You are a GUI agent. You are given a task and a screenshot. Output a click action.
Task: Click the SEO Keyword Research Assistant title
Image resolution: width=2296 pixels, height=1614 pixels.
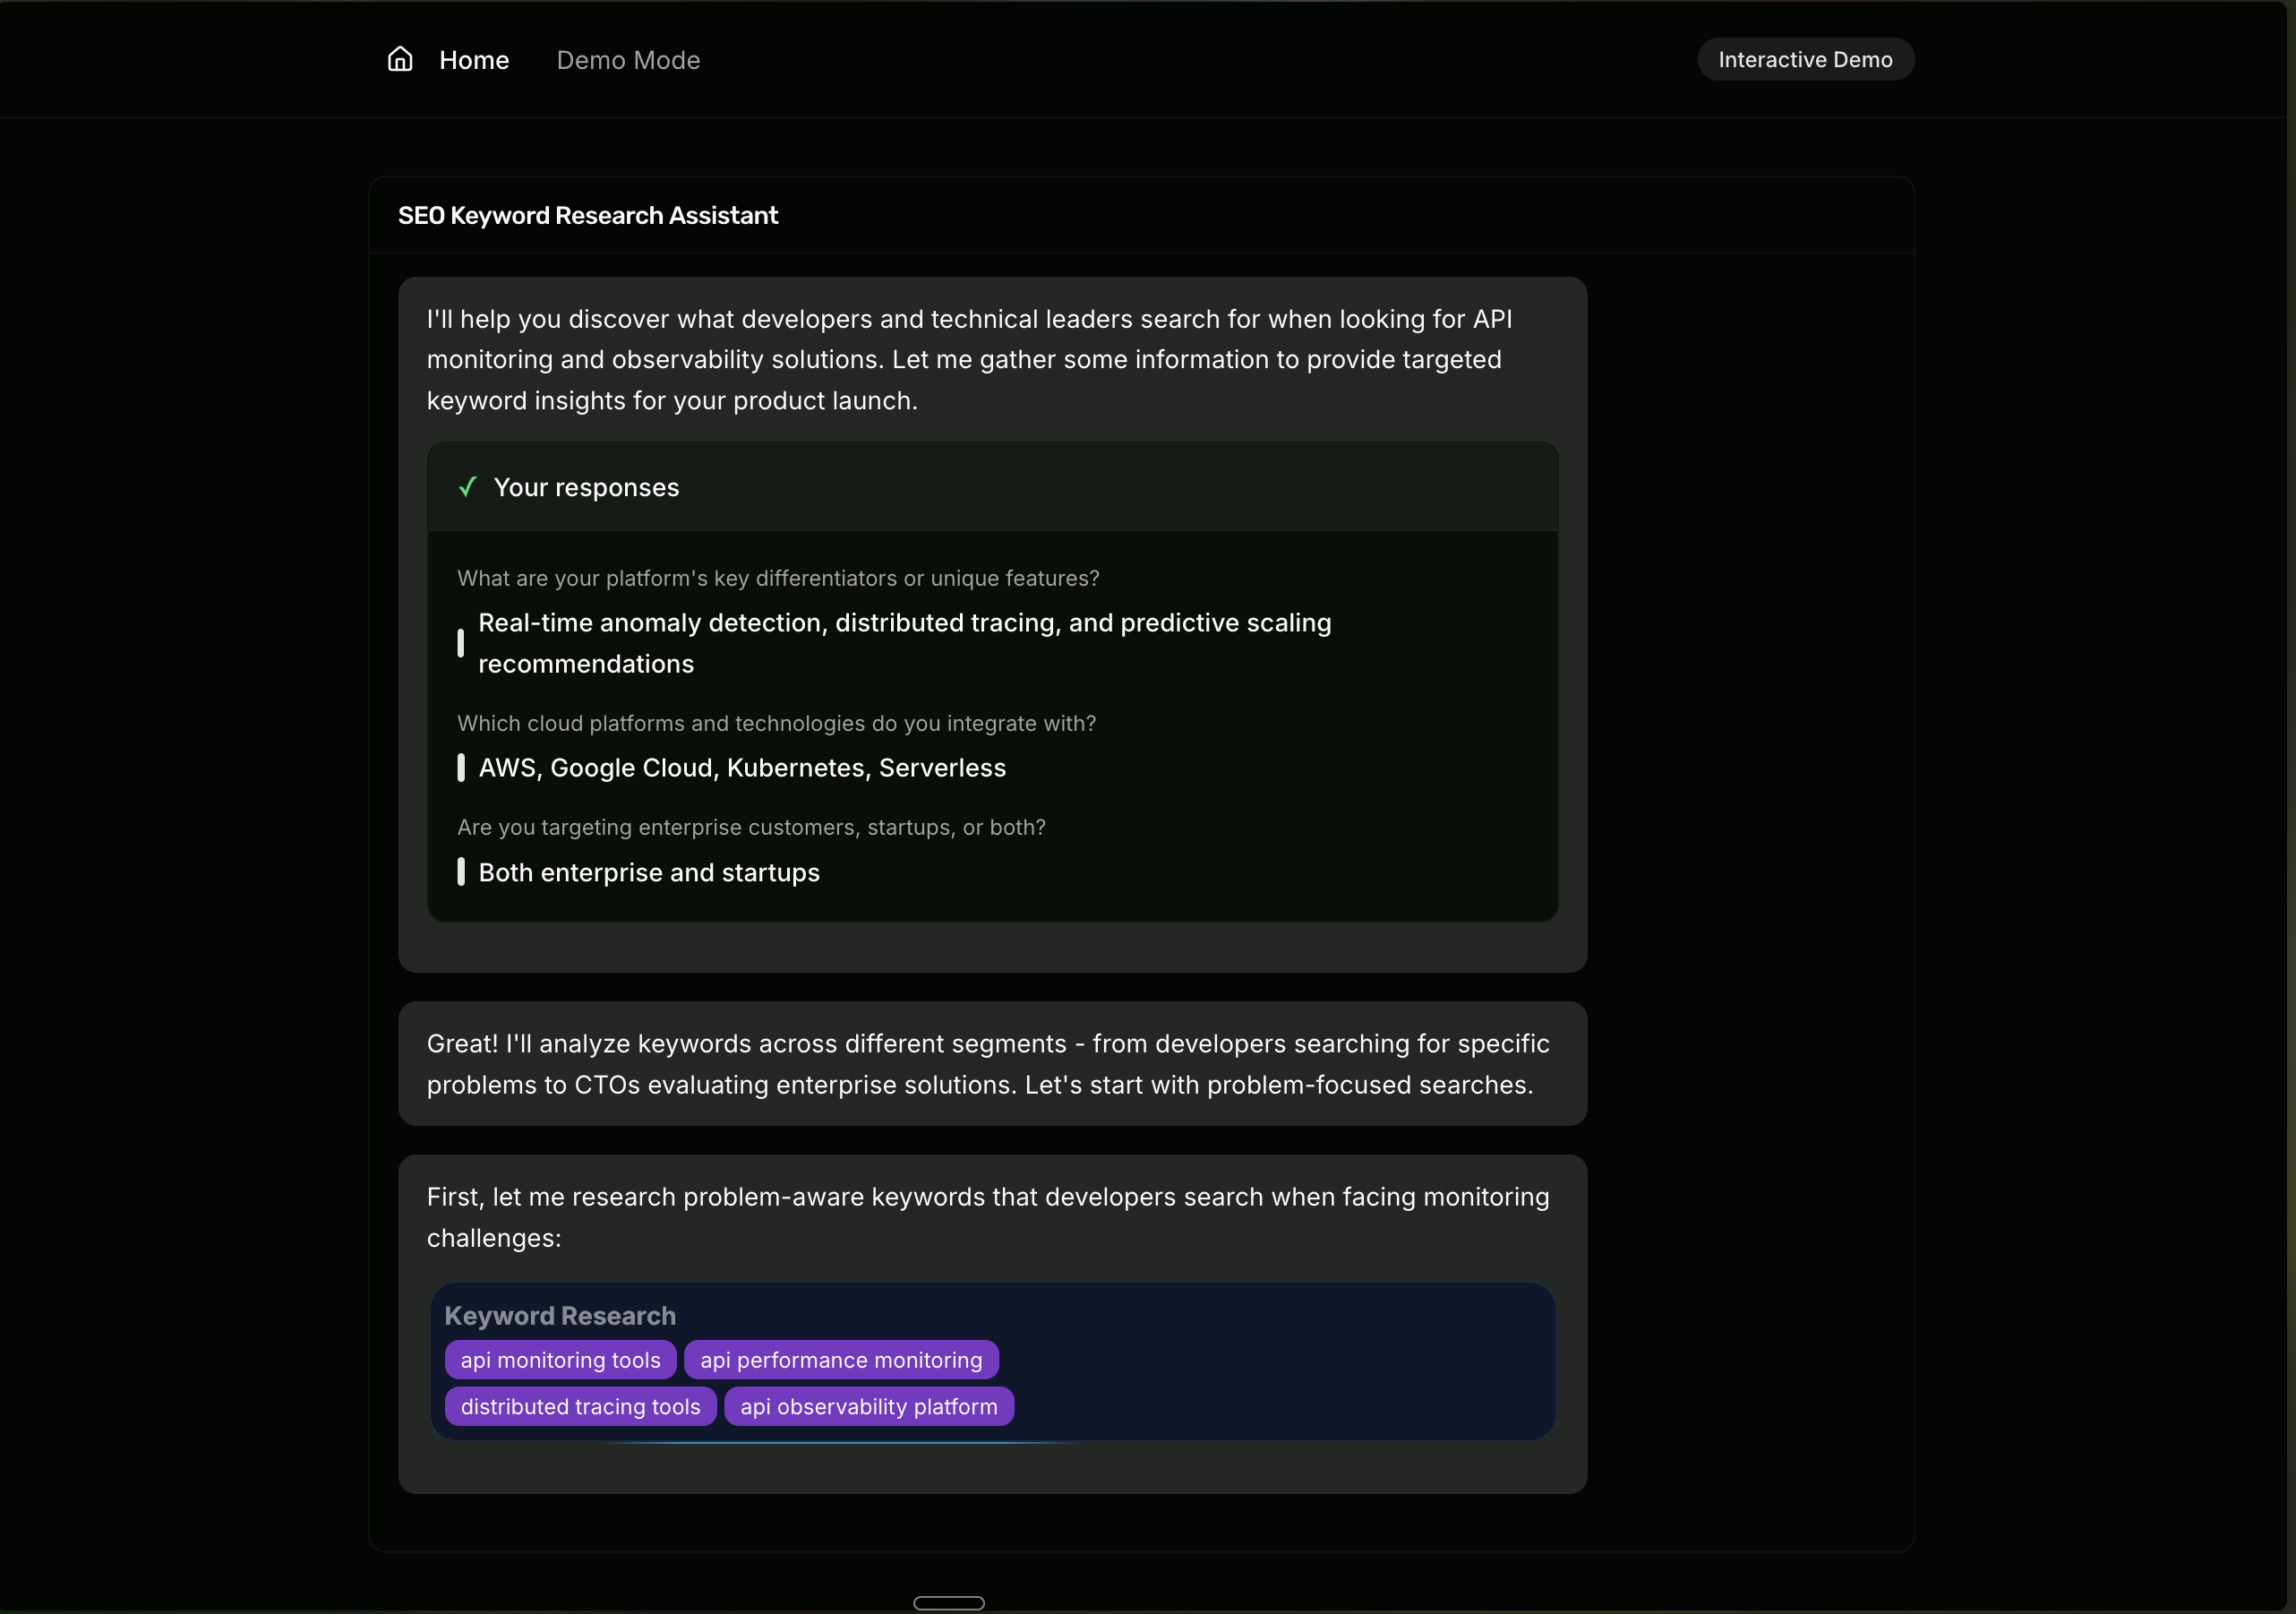coord(588,216)
